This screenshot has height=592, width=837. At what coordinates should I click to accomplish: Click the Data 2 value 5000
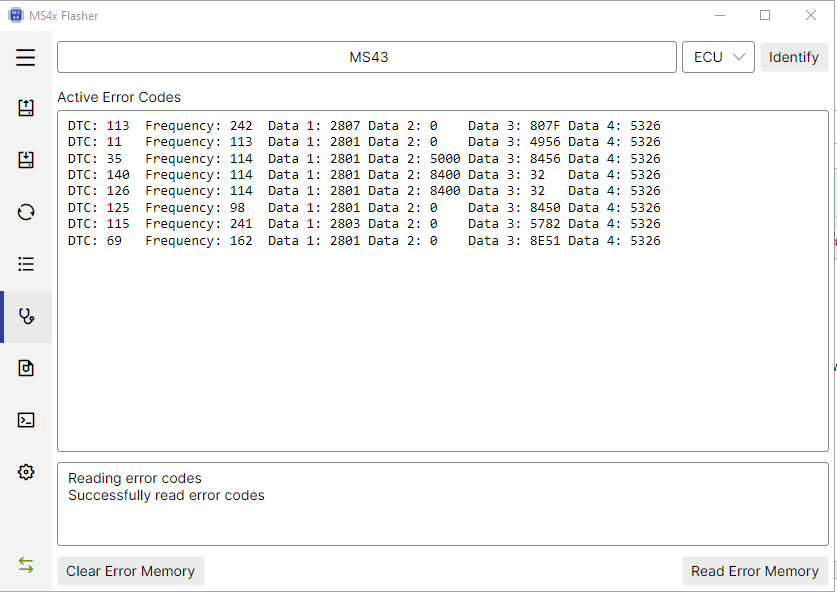click(x=445, y=159)
